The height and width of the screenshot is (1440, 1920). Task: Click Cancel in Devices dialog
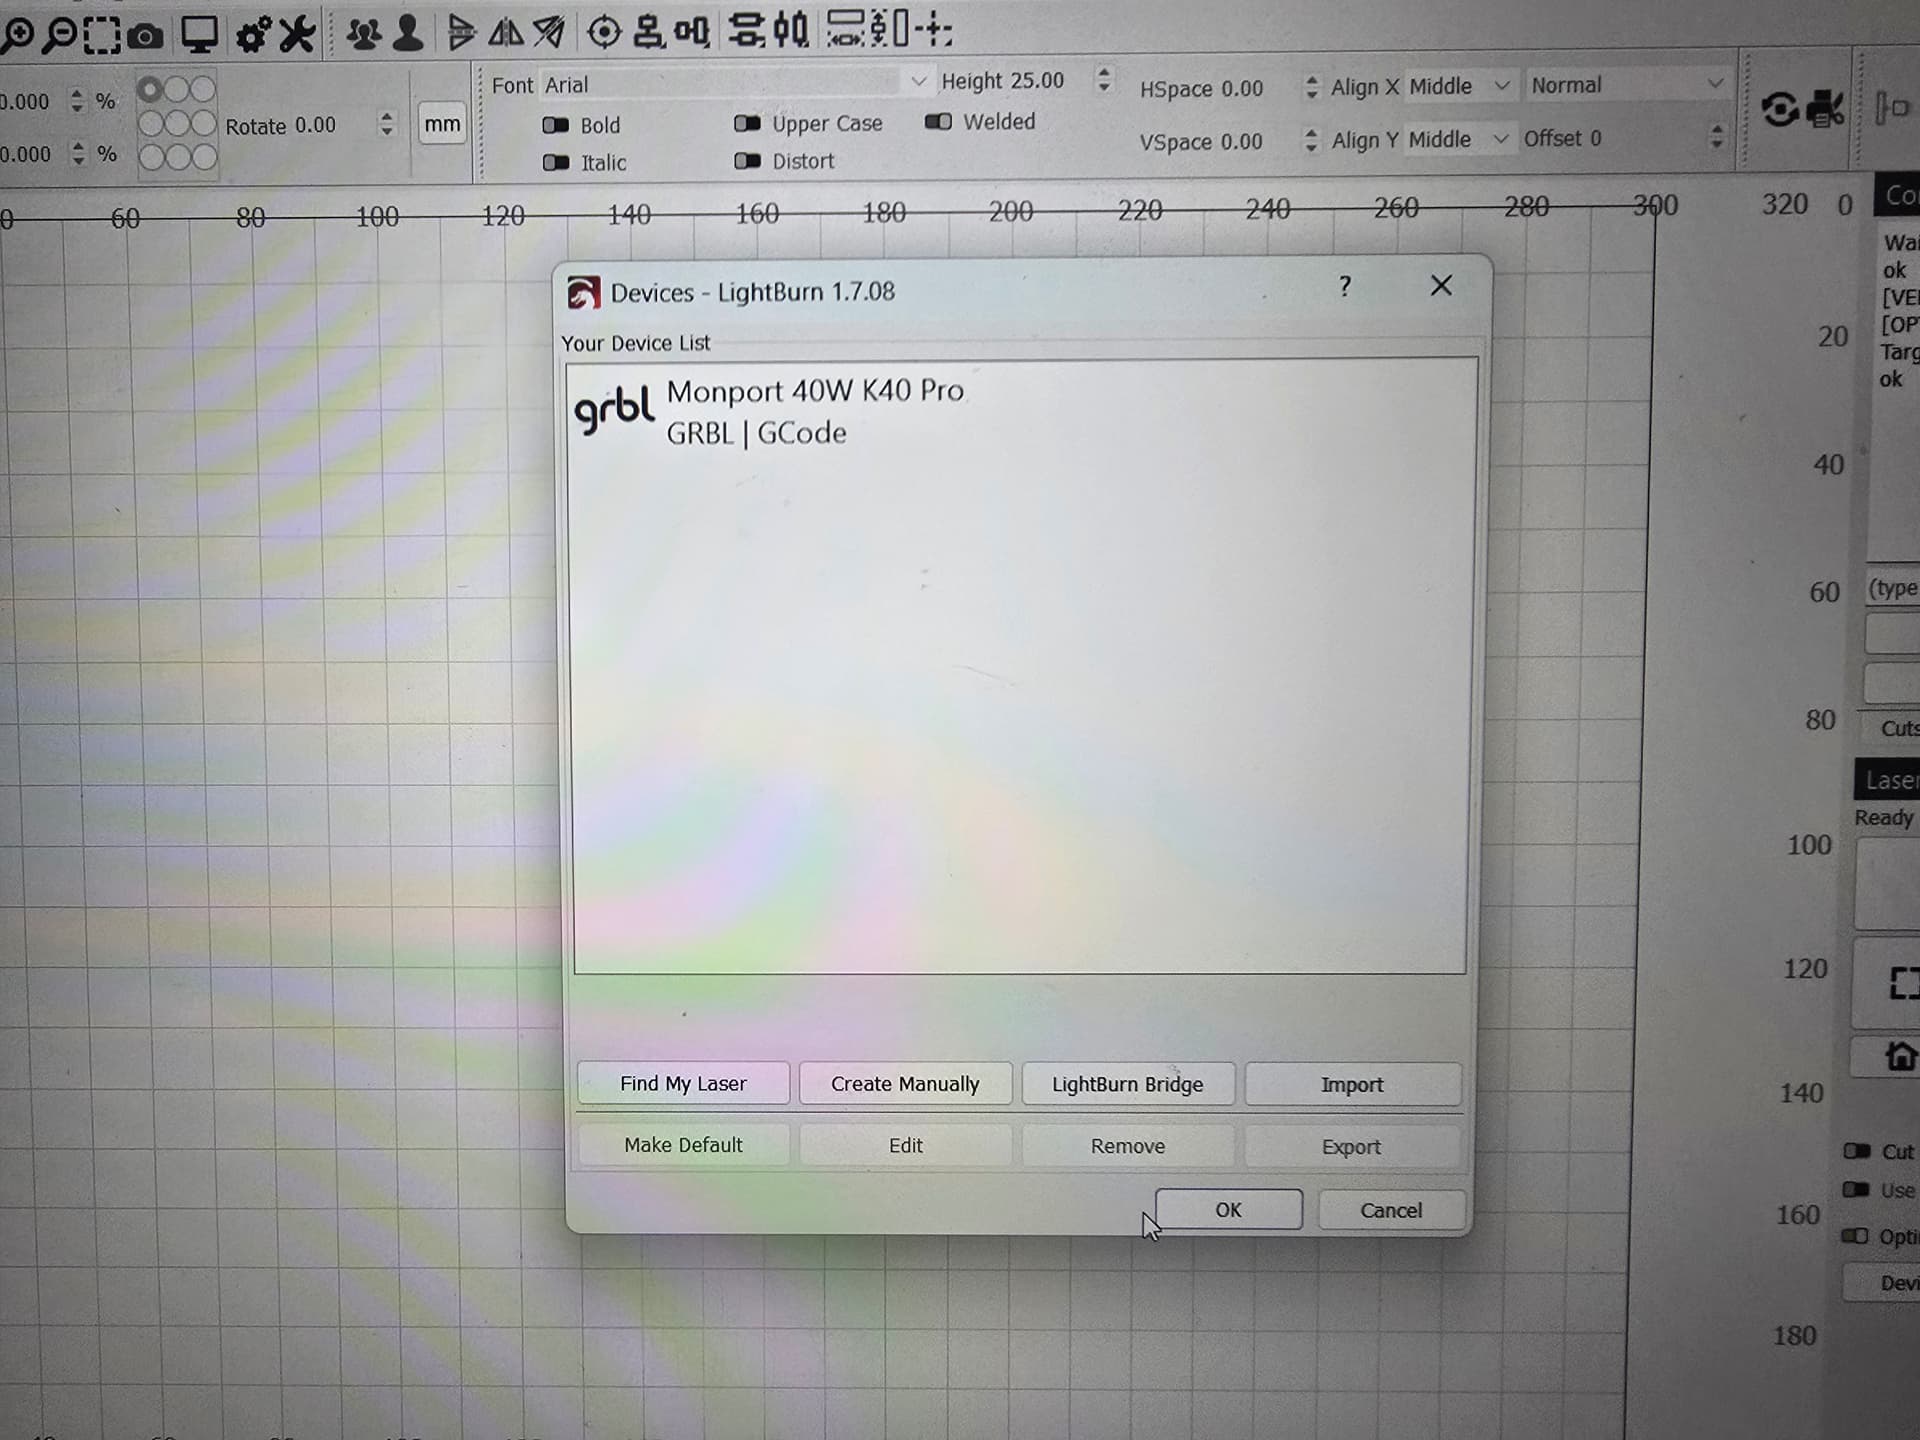coord(1391,1211)
